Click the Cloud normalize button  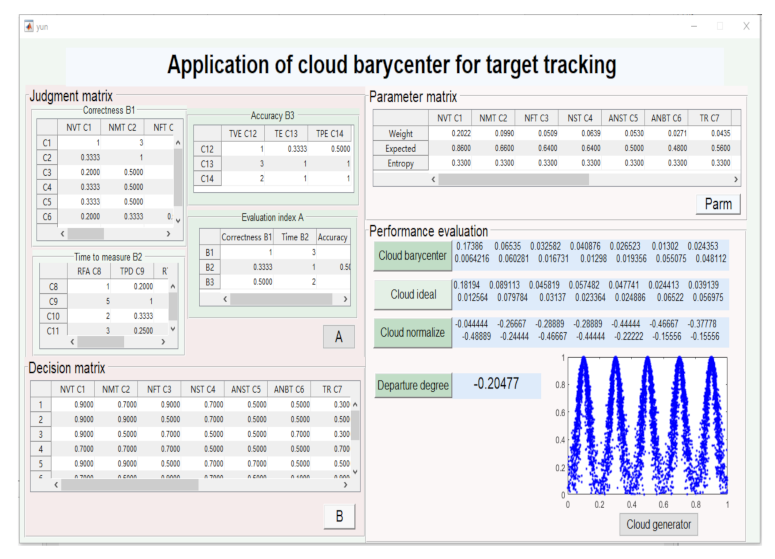411,332
